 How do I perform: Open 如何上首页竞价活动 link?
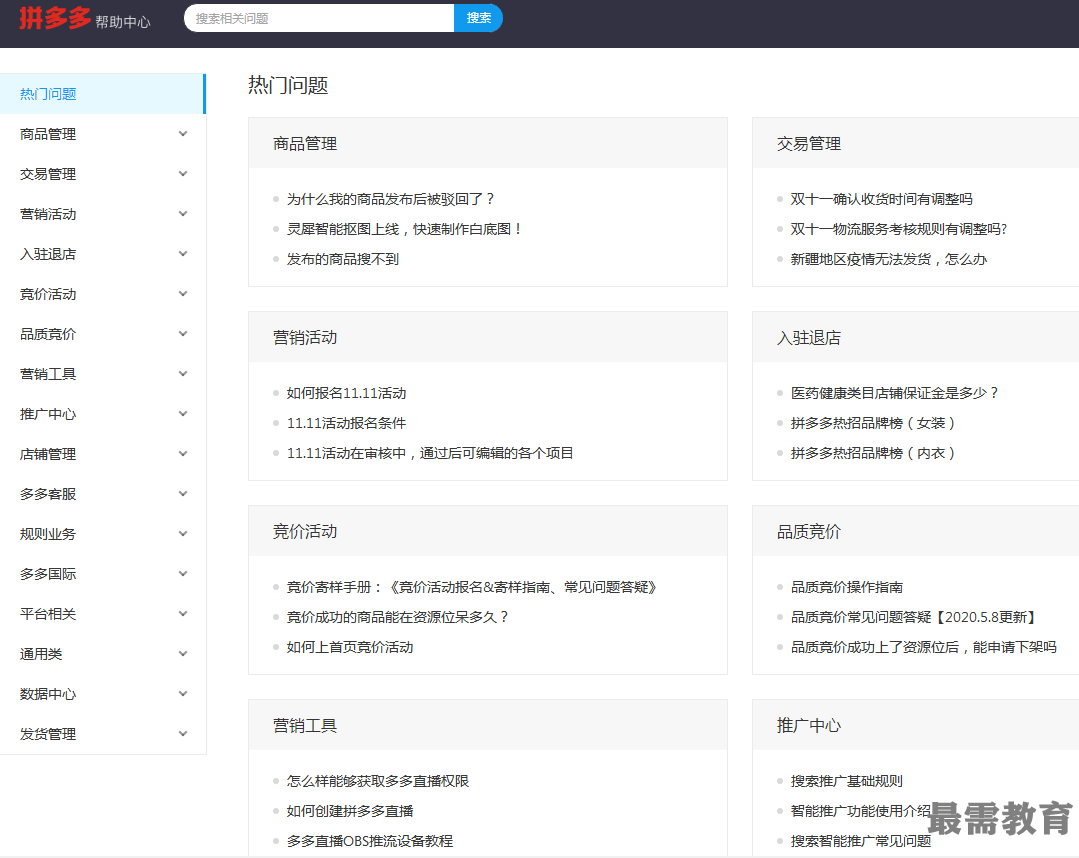coord(350,647)
